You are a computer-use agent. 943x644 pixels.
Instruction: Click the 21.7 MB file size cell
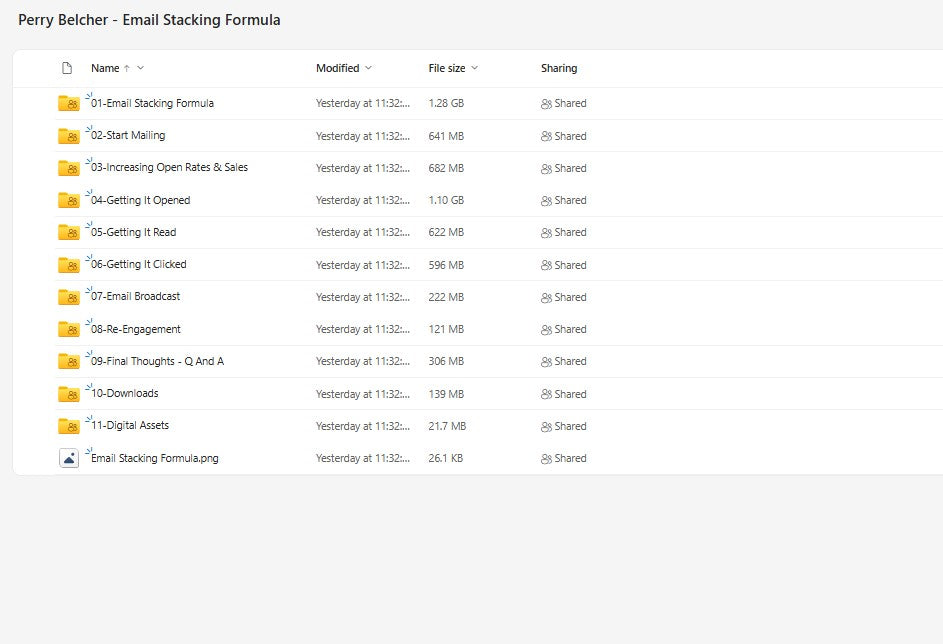click(x=447, y=426)
